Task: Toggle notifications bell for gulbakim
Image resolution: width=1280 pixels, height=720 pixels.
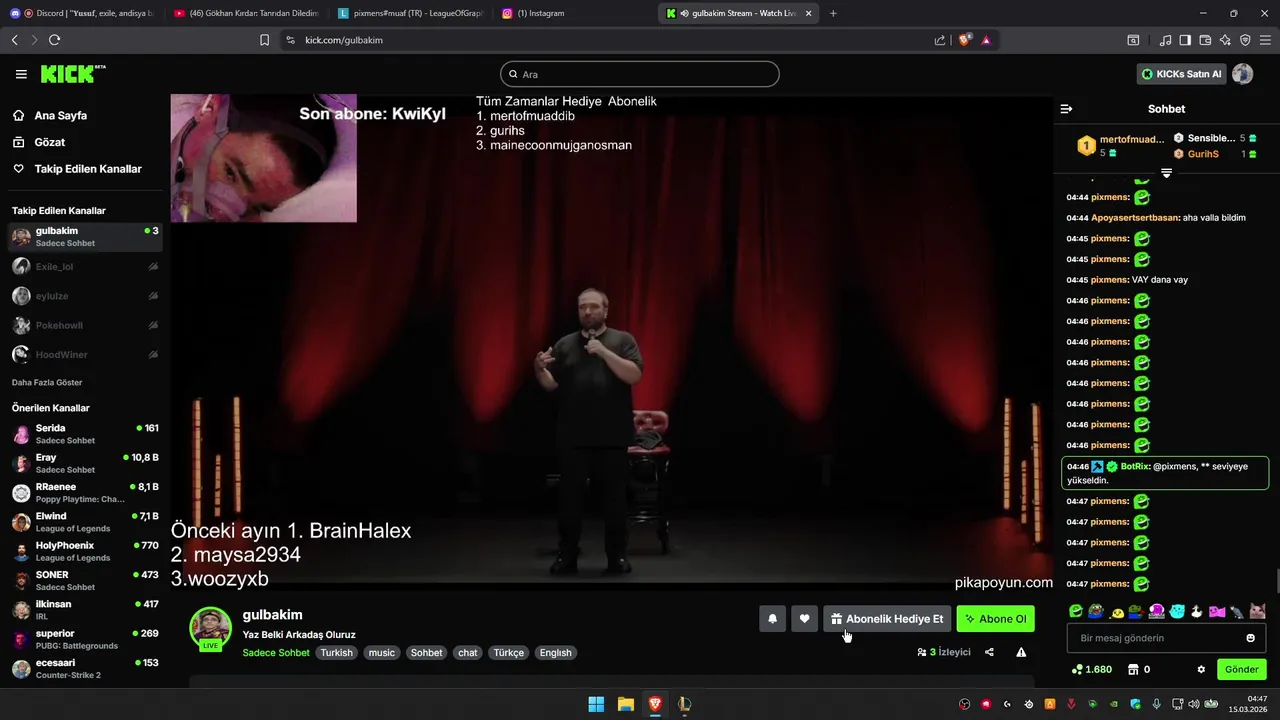Action: 772,619
